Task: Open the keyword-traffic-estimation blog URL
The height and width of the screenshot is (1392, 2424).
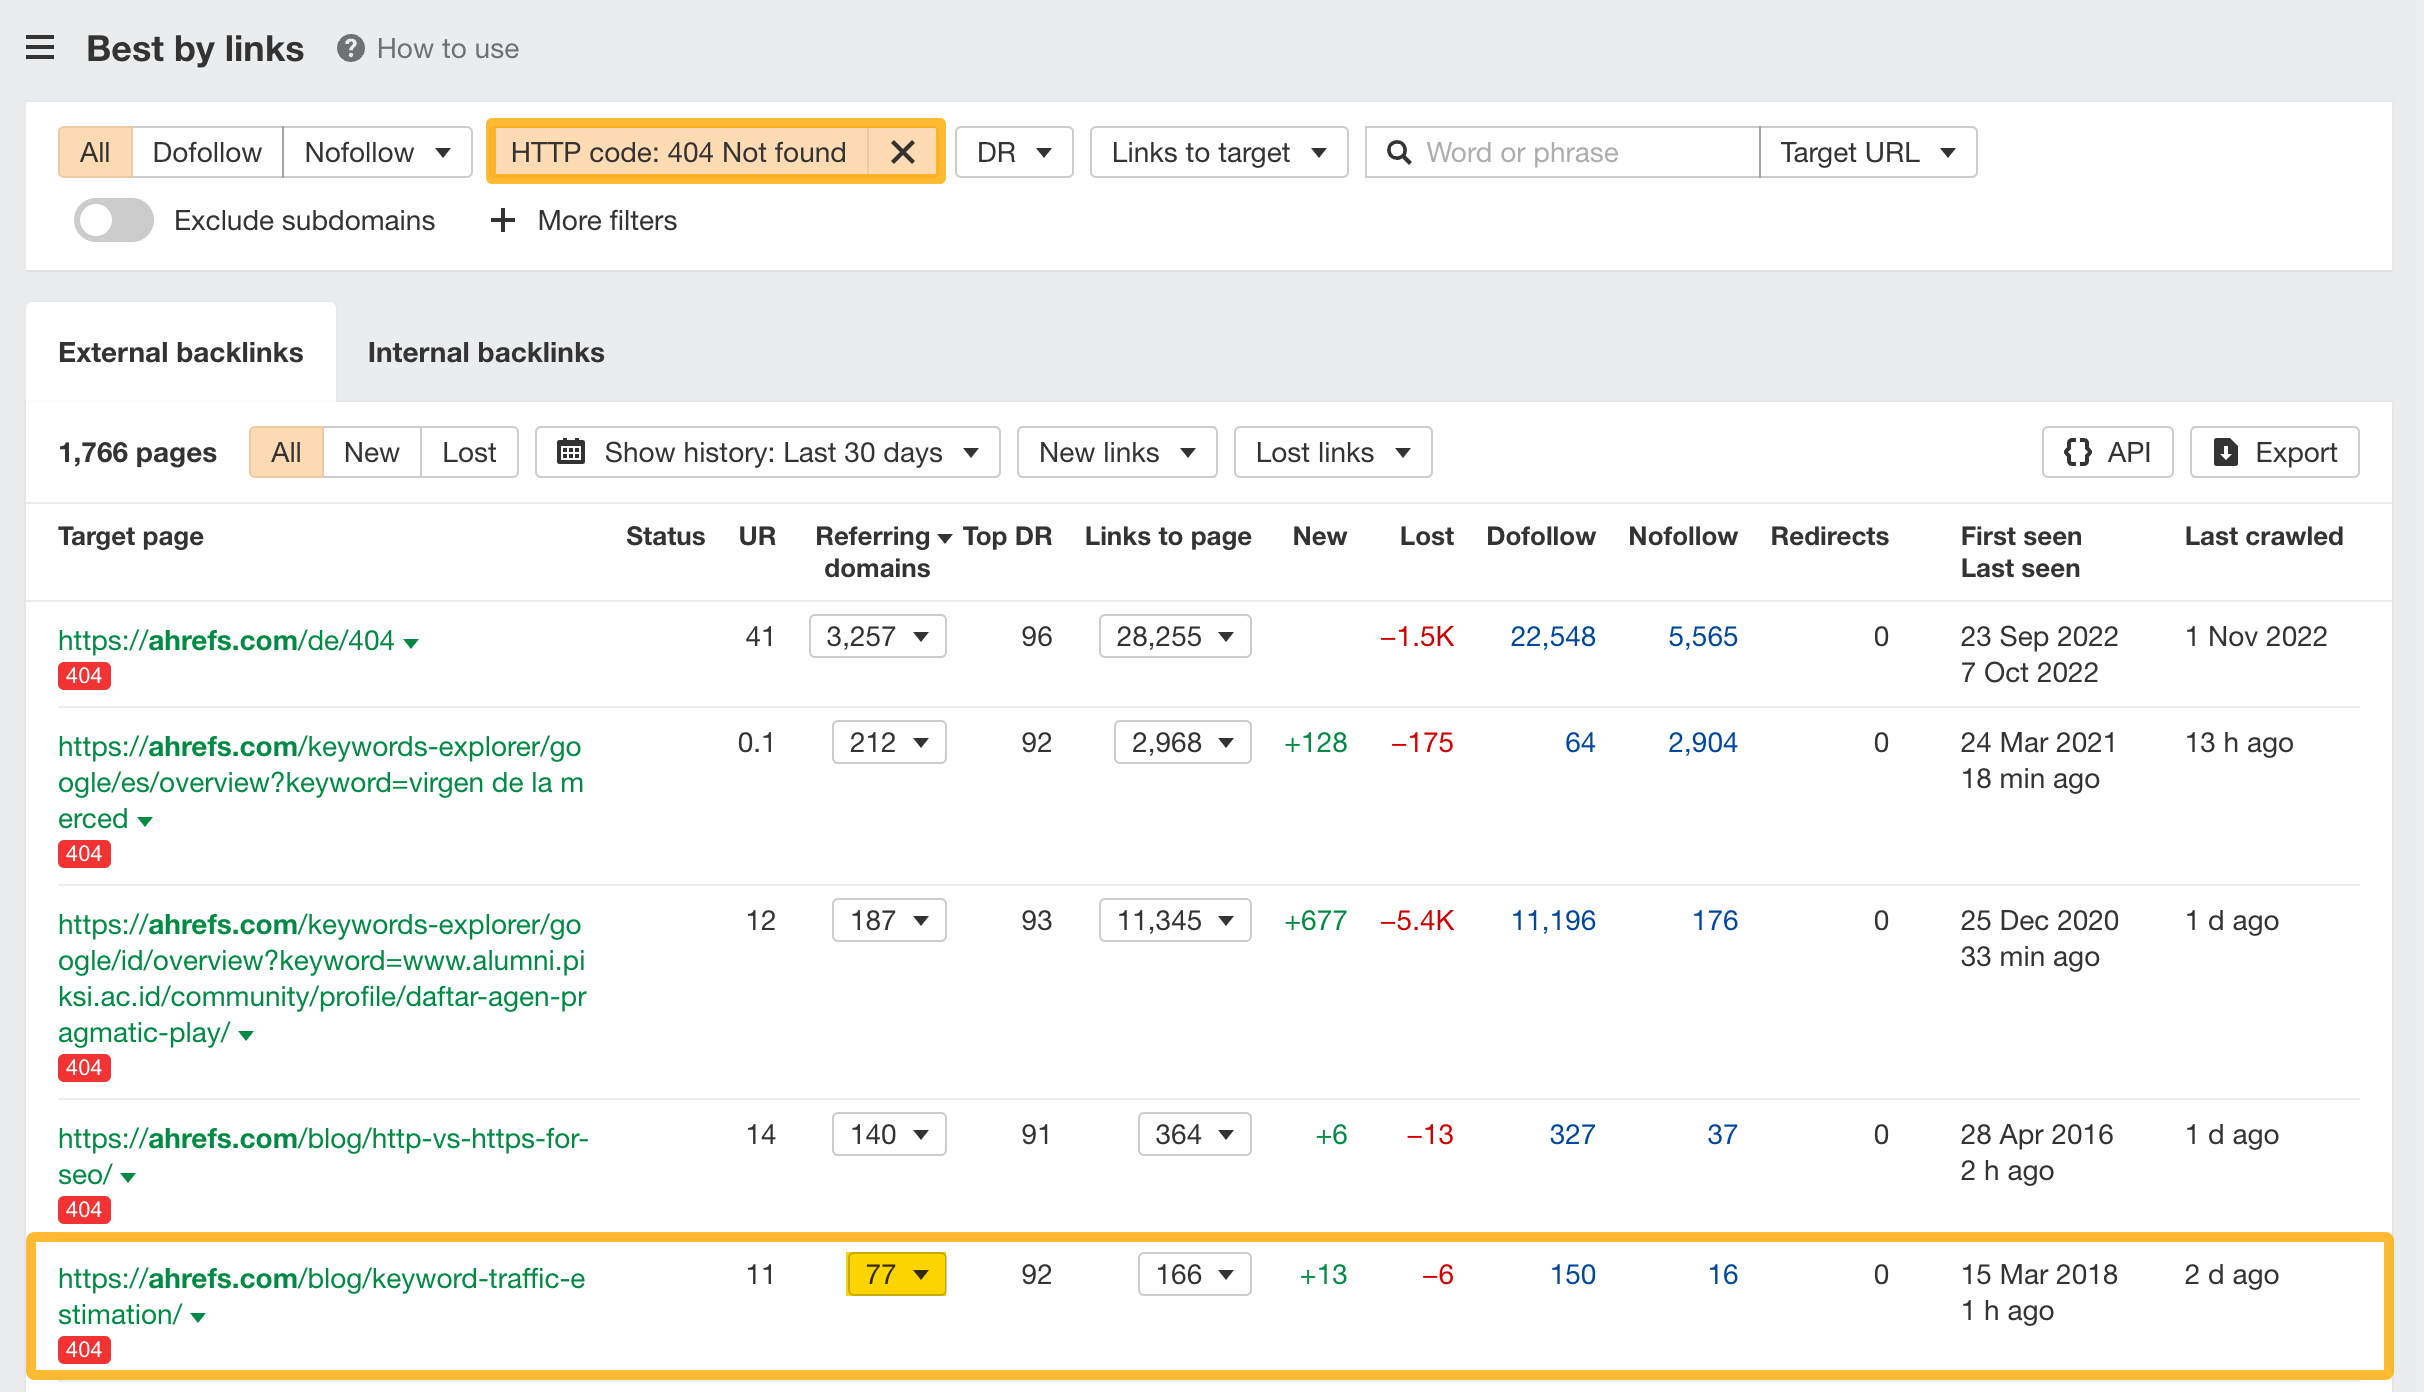Action: [321, 1296]
